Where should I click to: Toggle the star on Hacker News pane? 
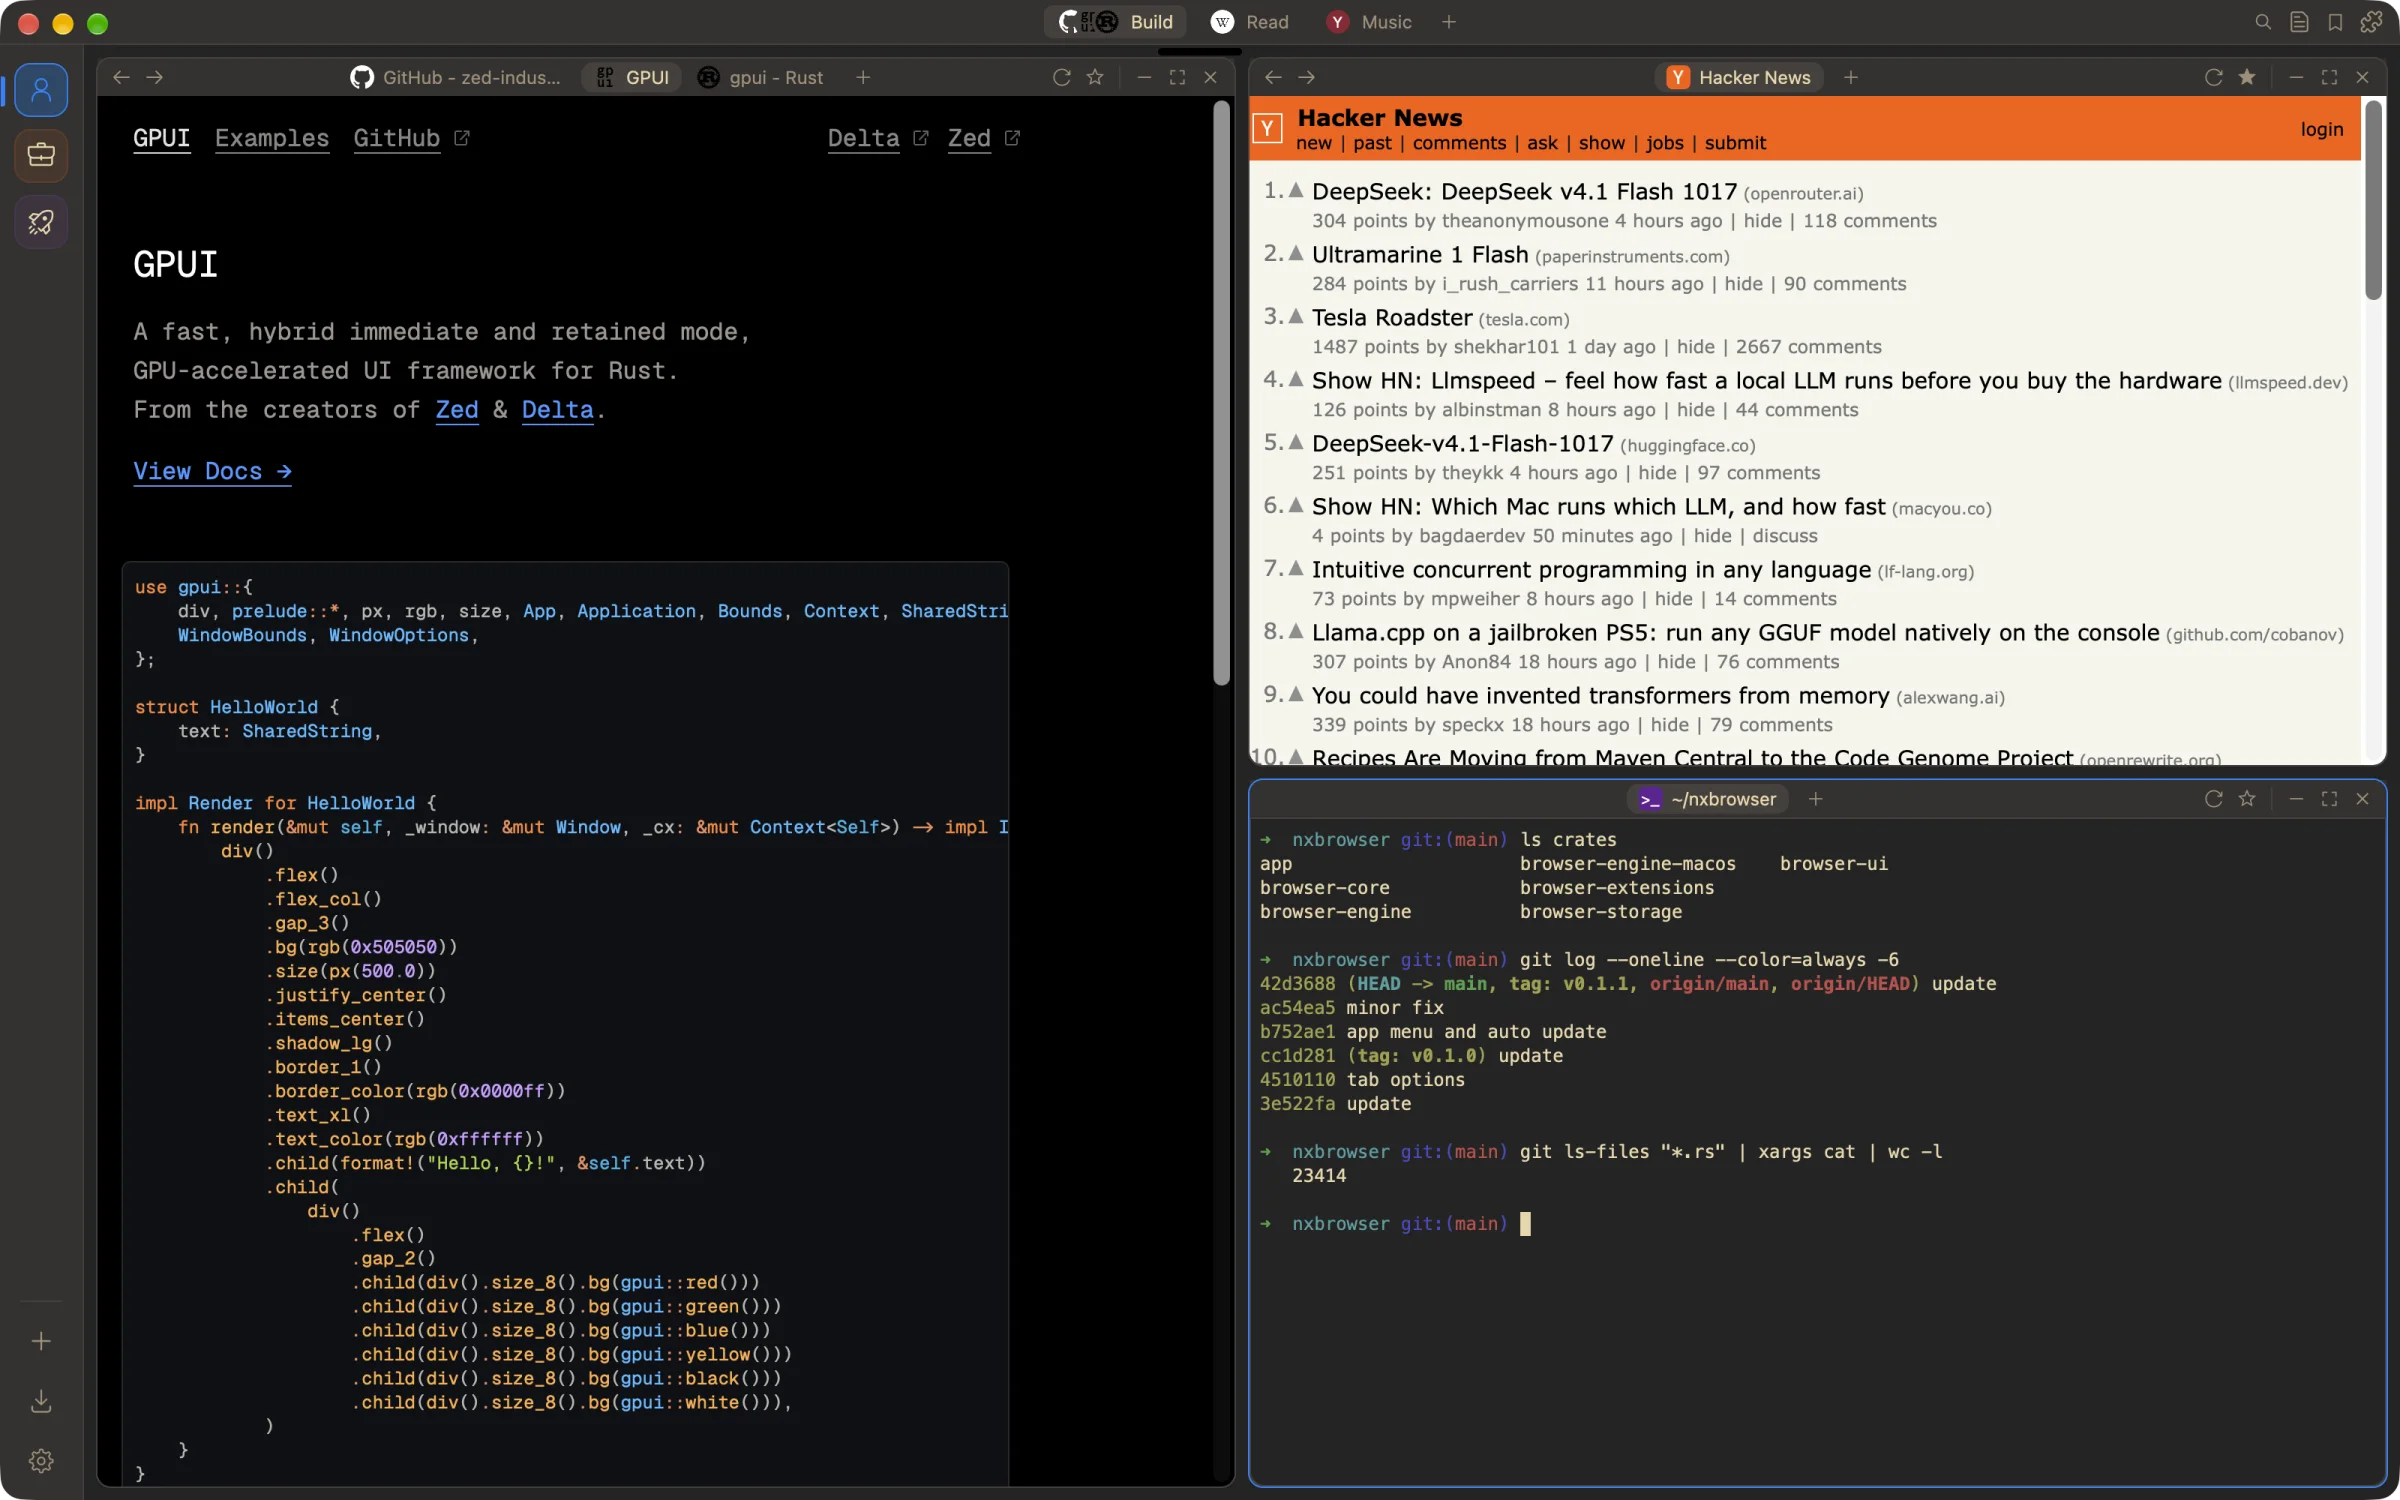tap(2247, 77)
